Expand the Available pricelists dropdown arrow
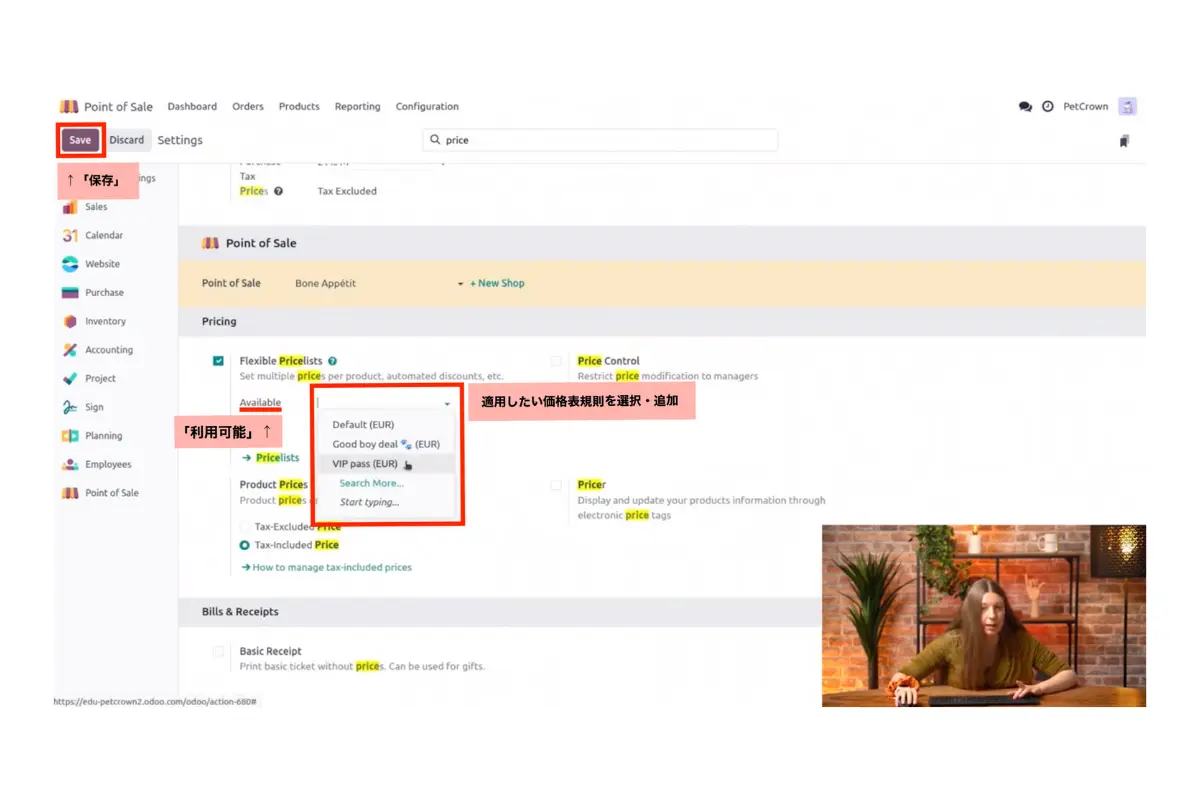The image size is (1200, 800). 447,403
